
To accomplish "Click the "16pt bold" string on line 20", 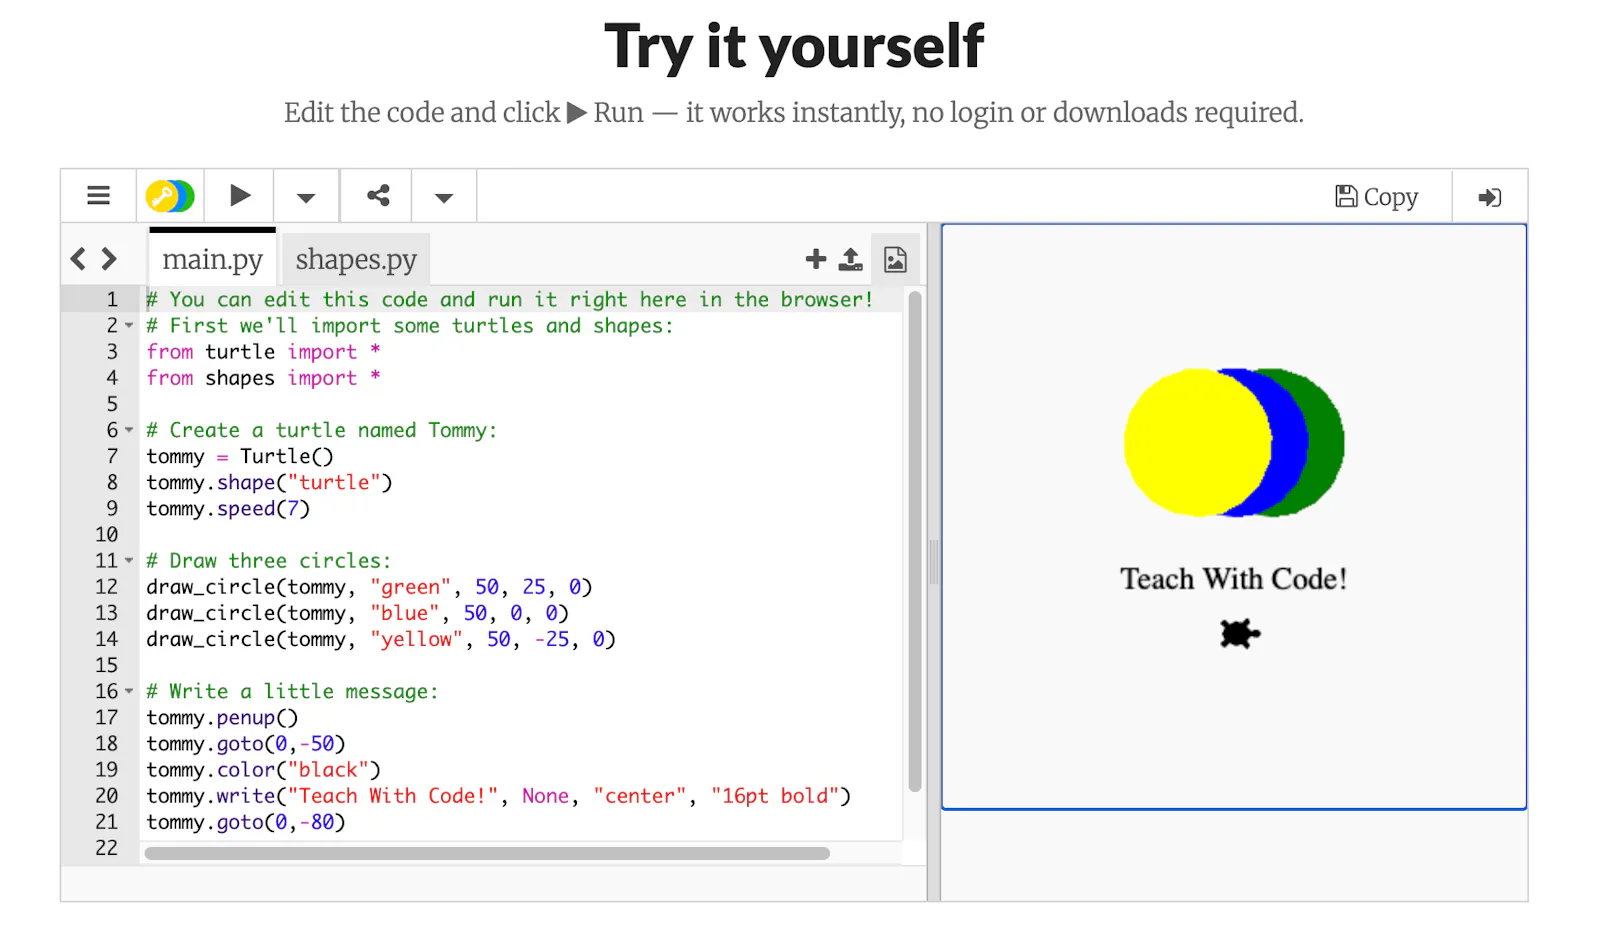I will click(775, 796).
